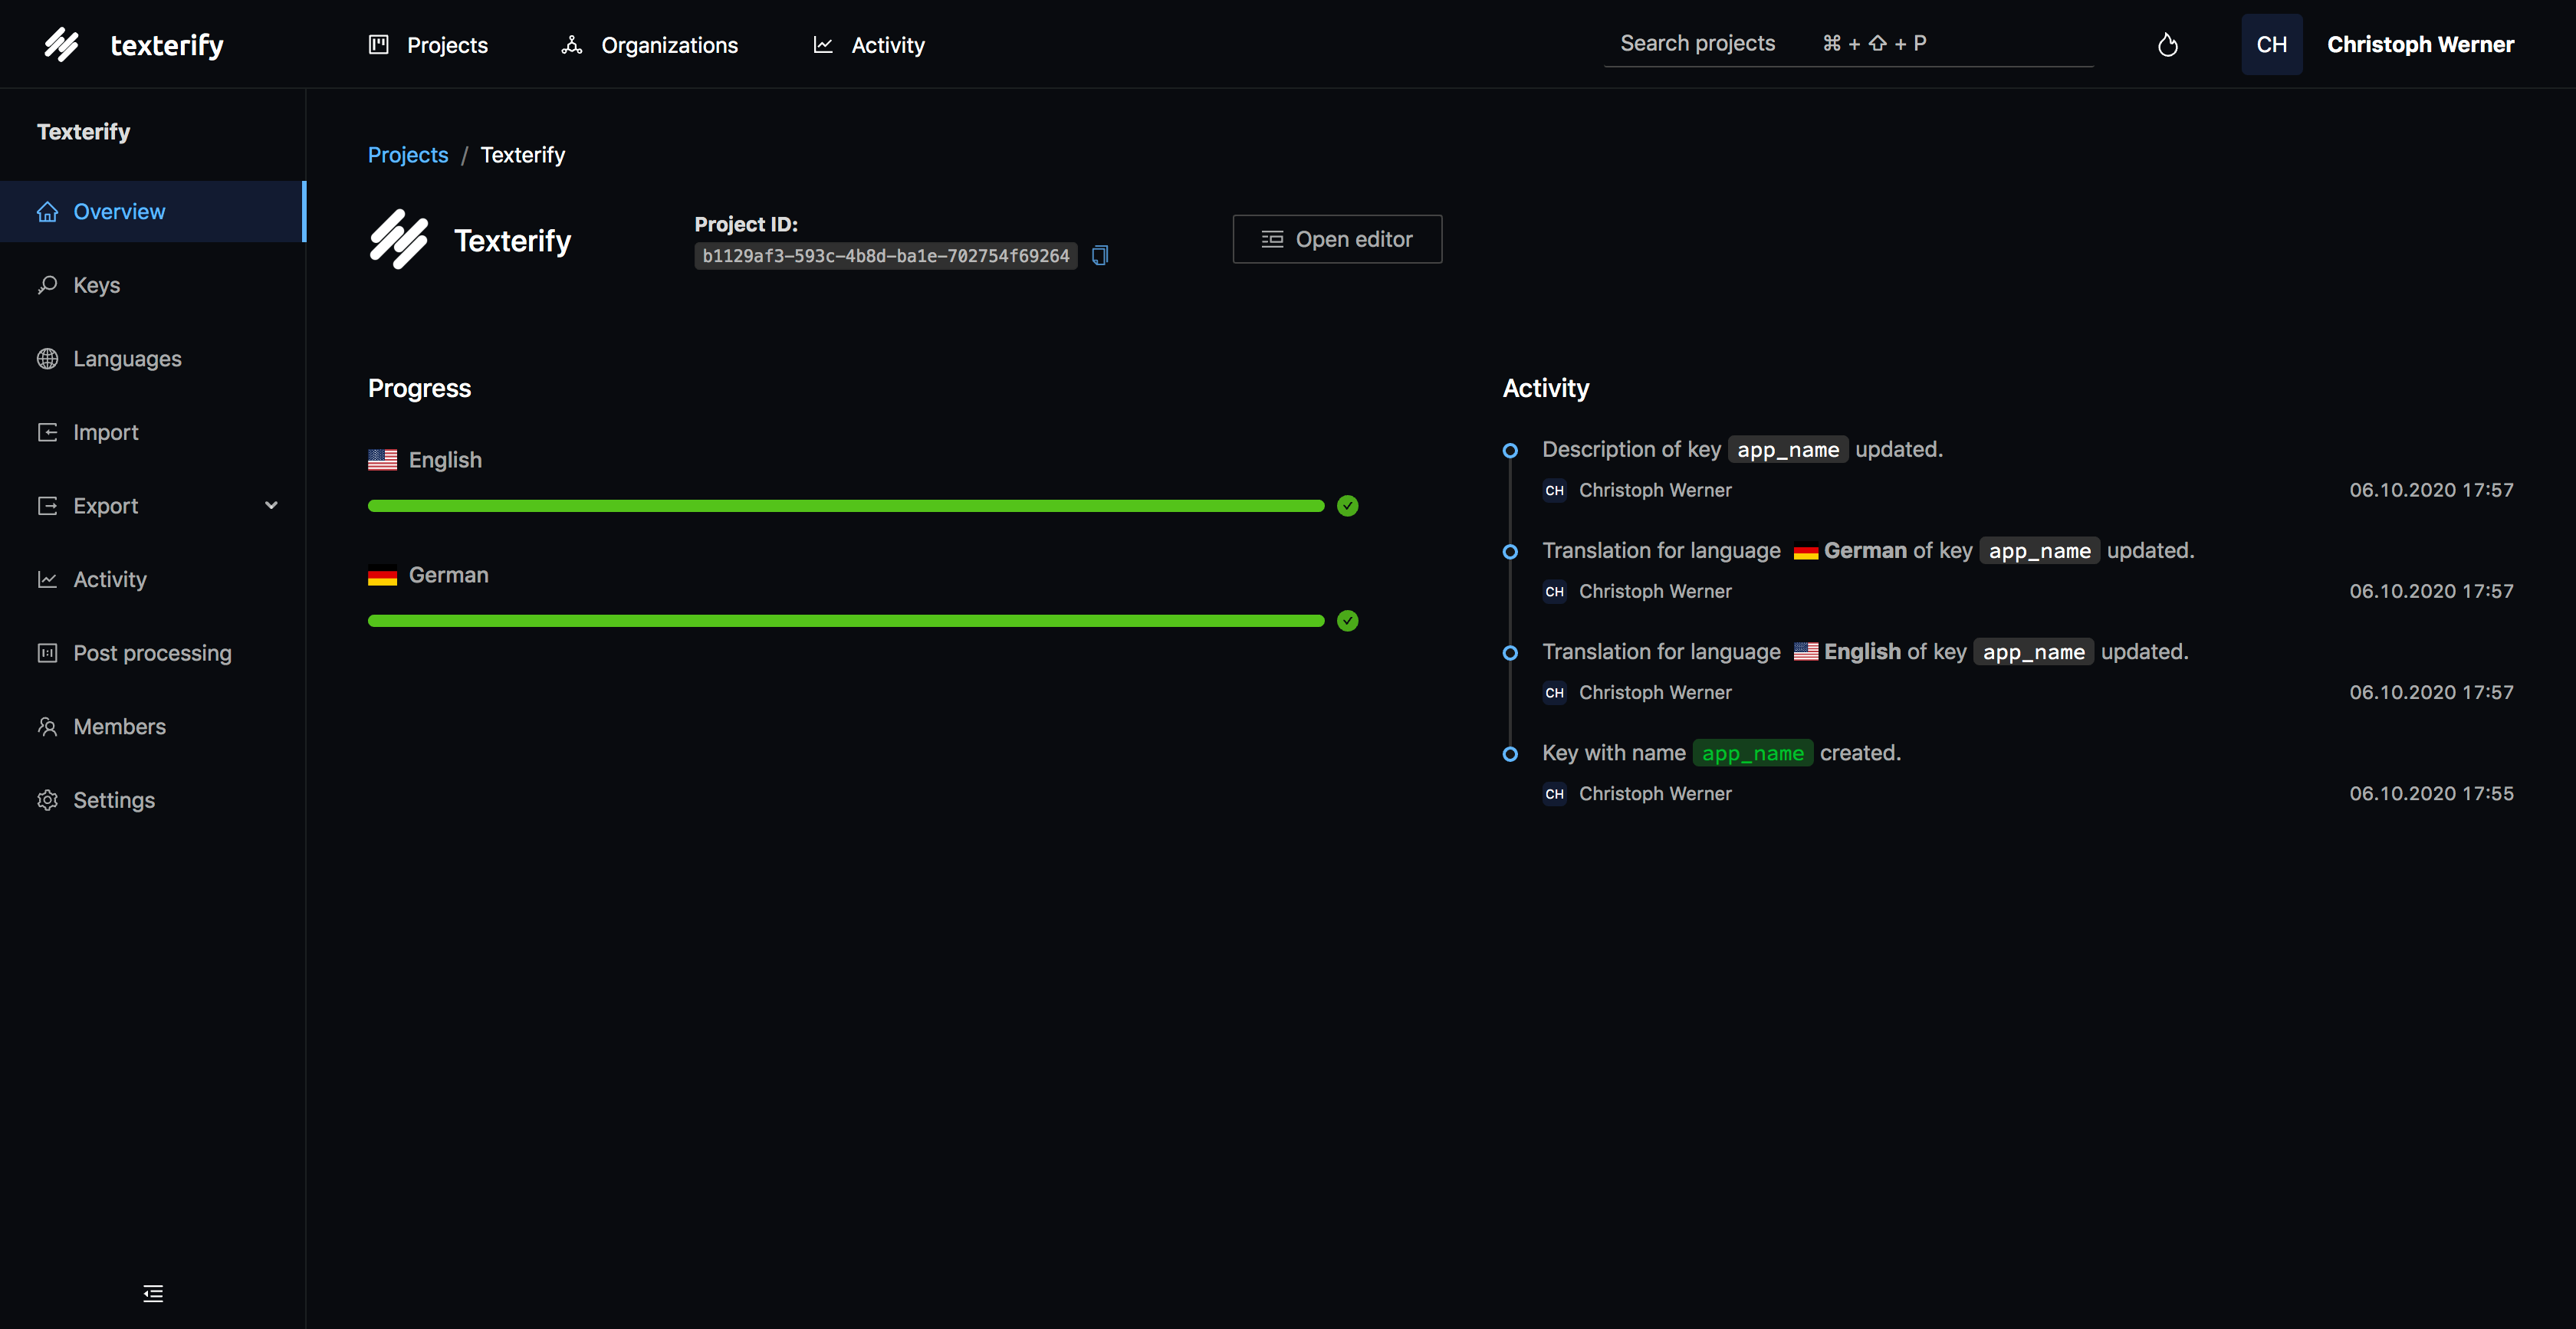Screen dimensions: 2576x1329
Task: Click the CH avatar in header
Action: 2271,45
